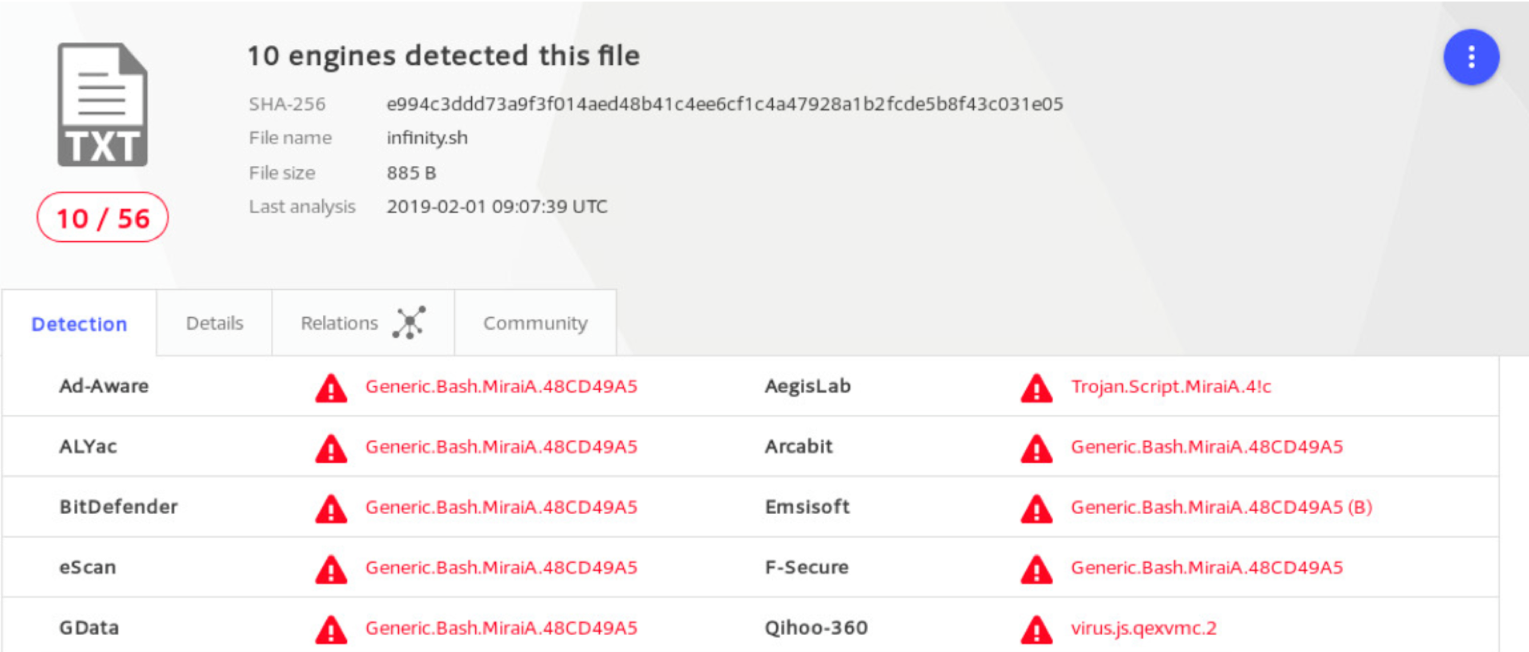Click the alert icon next to Qihoo-360
This screenshot has width=1529, height=652.
[1038, 628]
